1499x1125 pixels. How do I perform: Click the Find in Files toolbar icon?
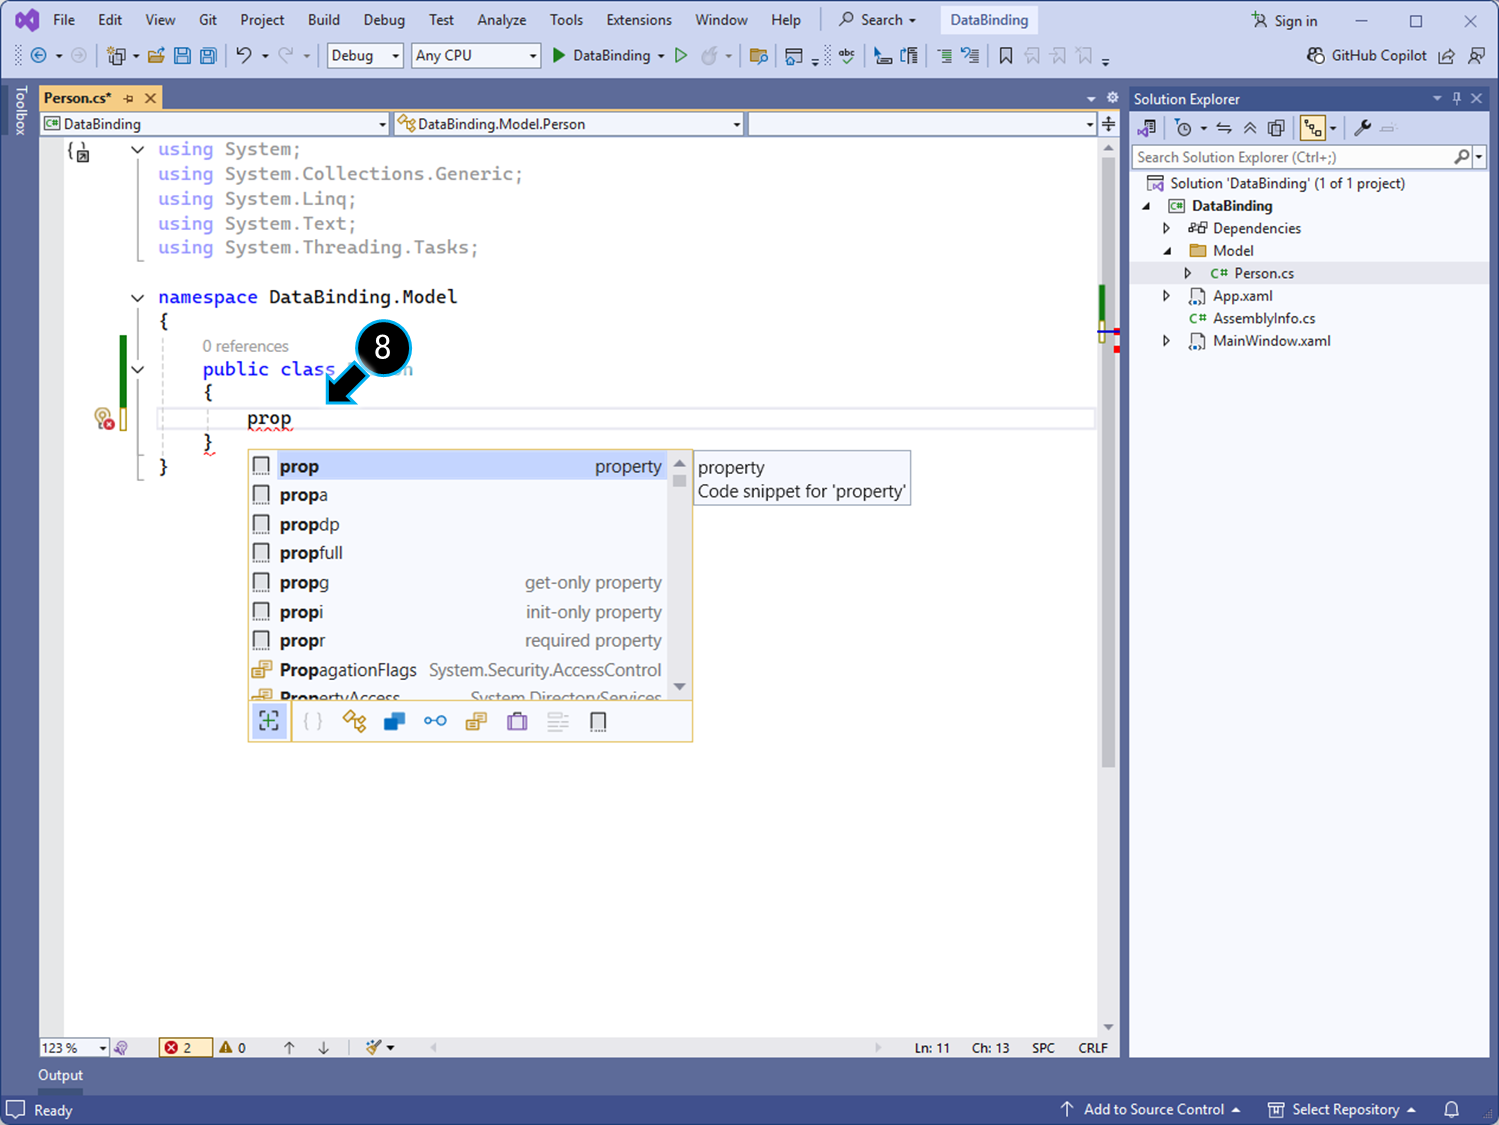pyautogui.click(x=758, y=56)
